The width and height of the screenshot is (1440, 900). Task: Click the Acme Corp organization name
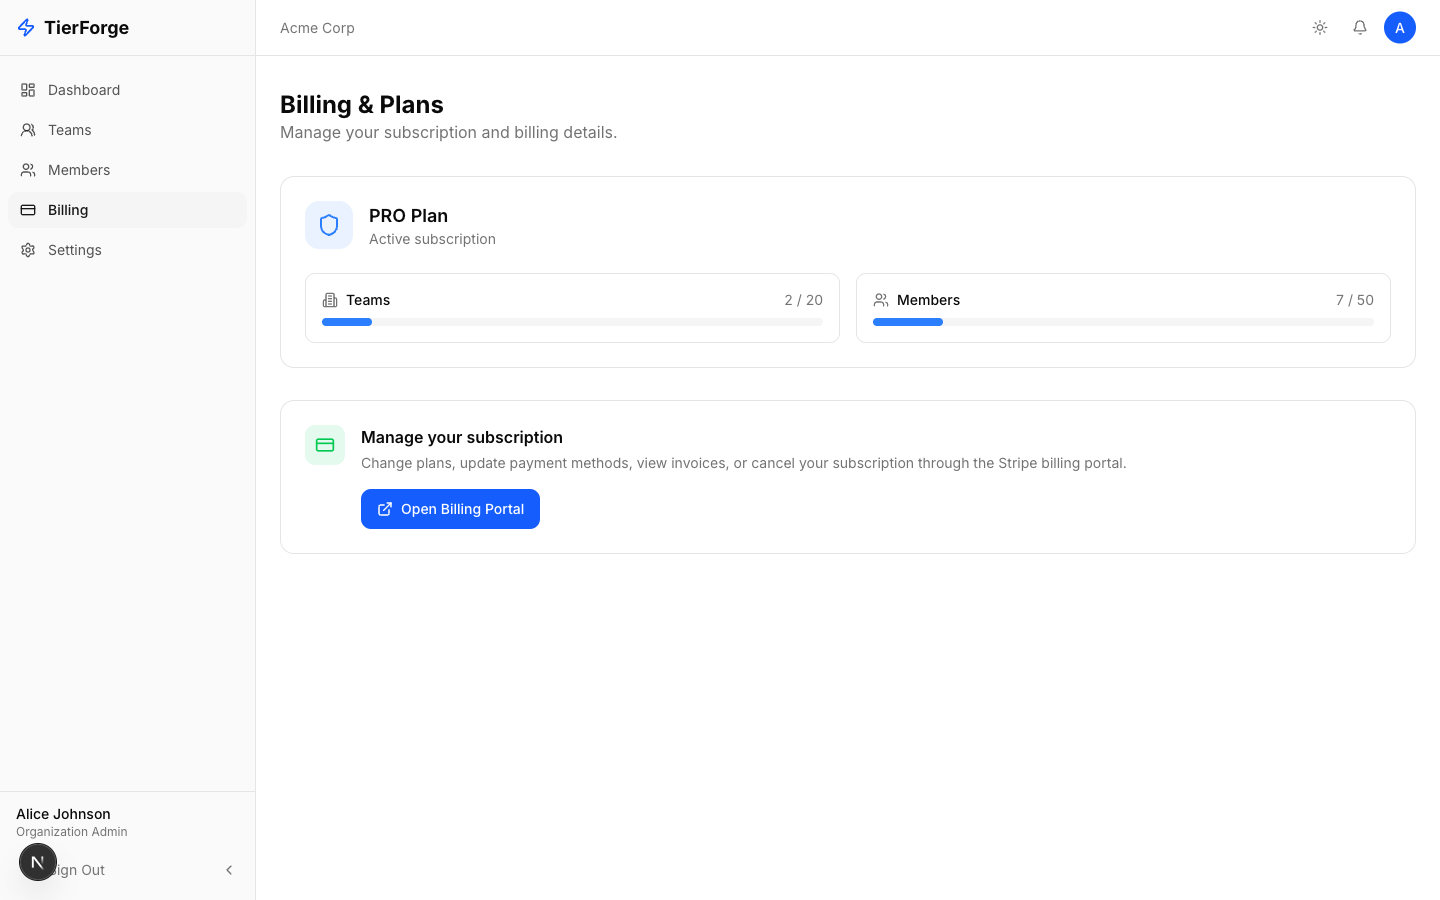317,28
